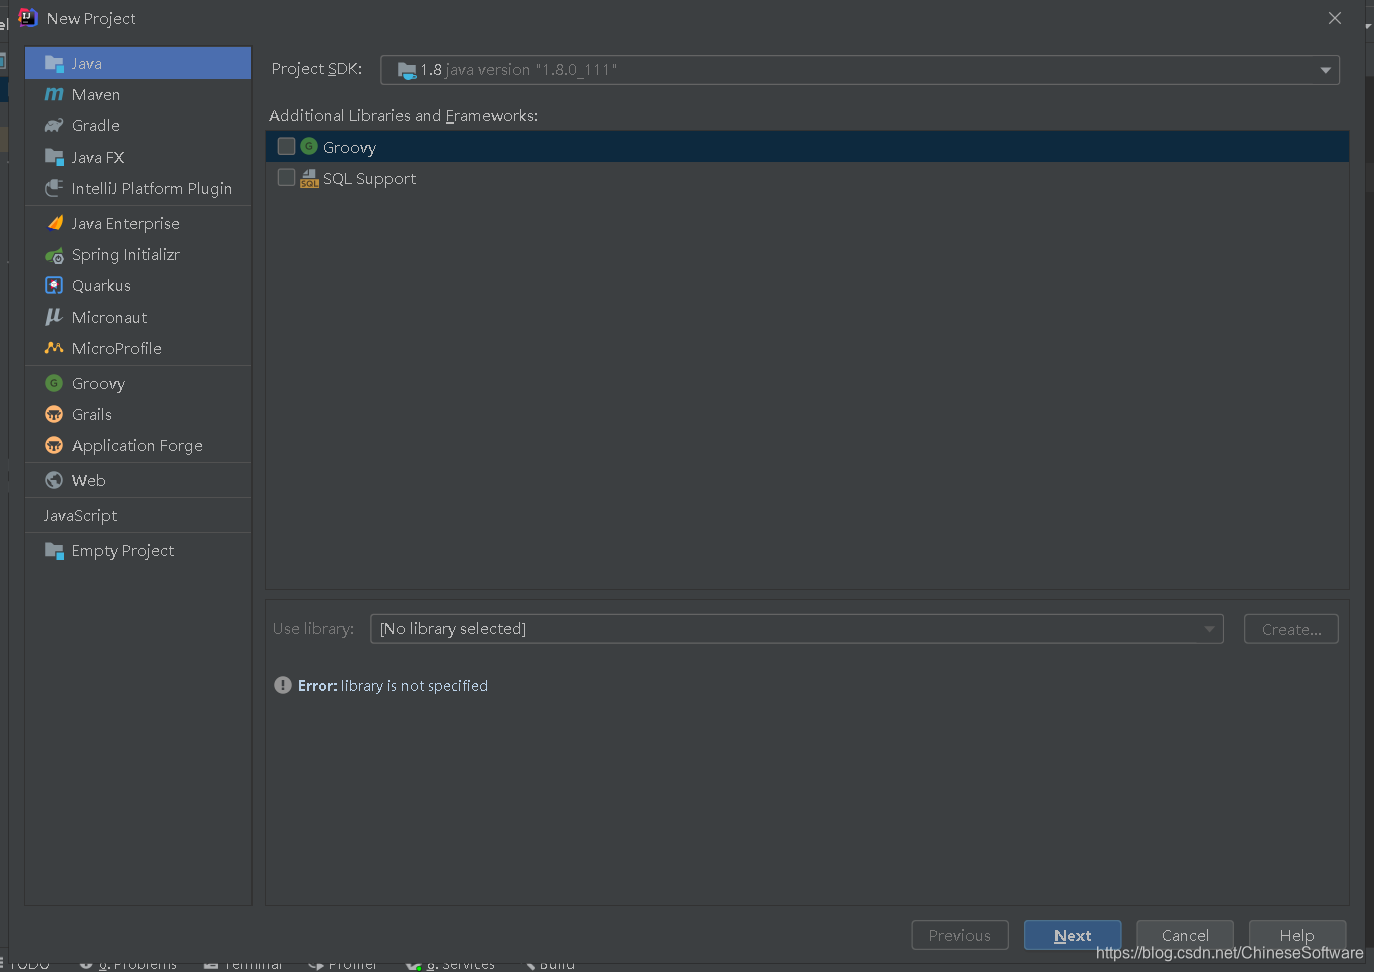Click the Micronaut mu icon
Screen dimensions: 1374x972
click(x=54, y=317)
